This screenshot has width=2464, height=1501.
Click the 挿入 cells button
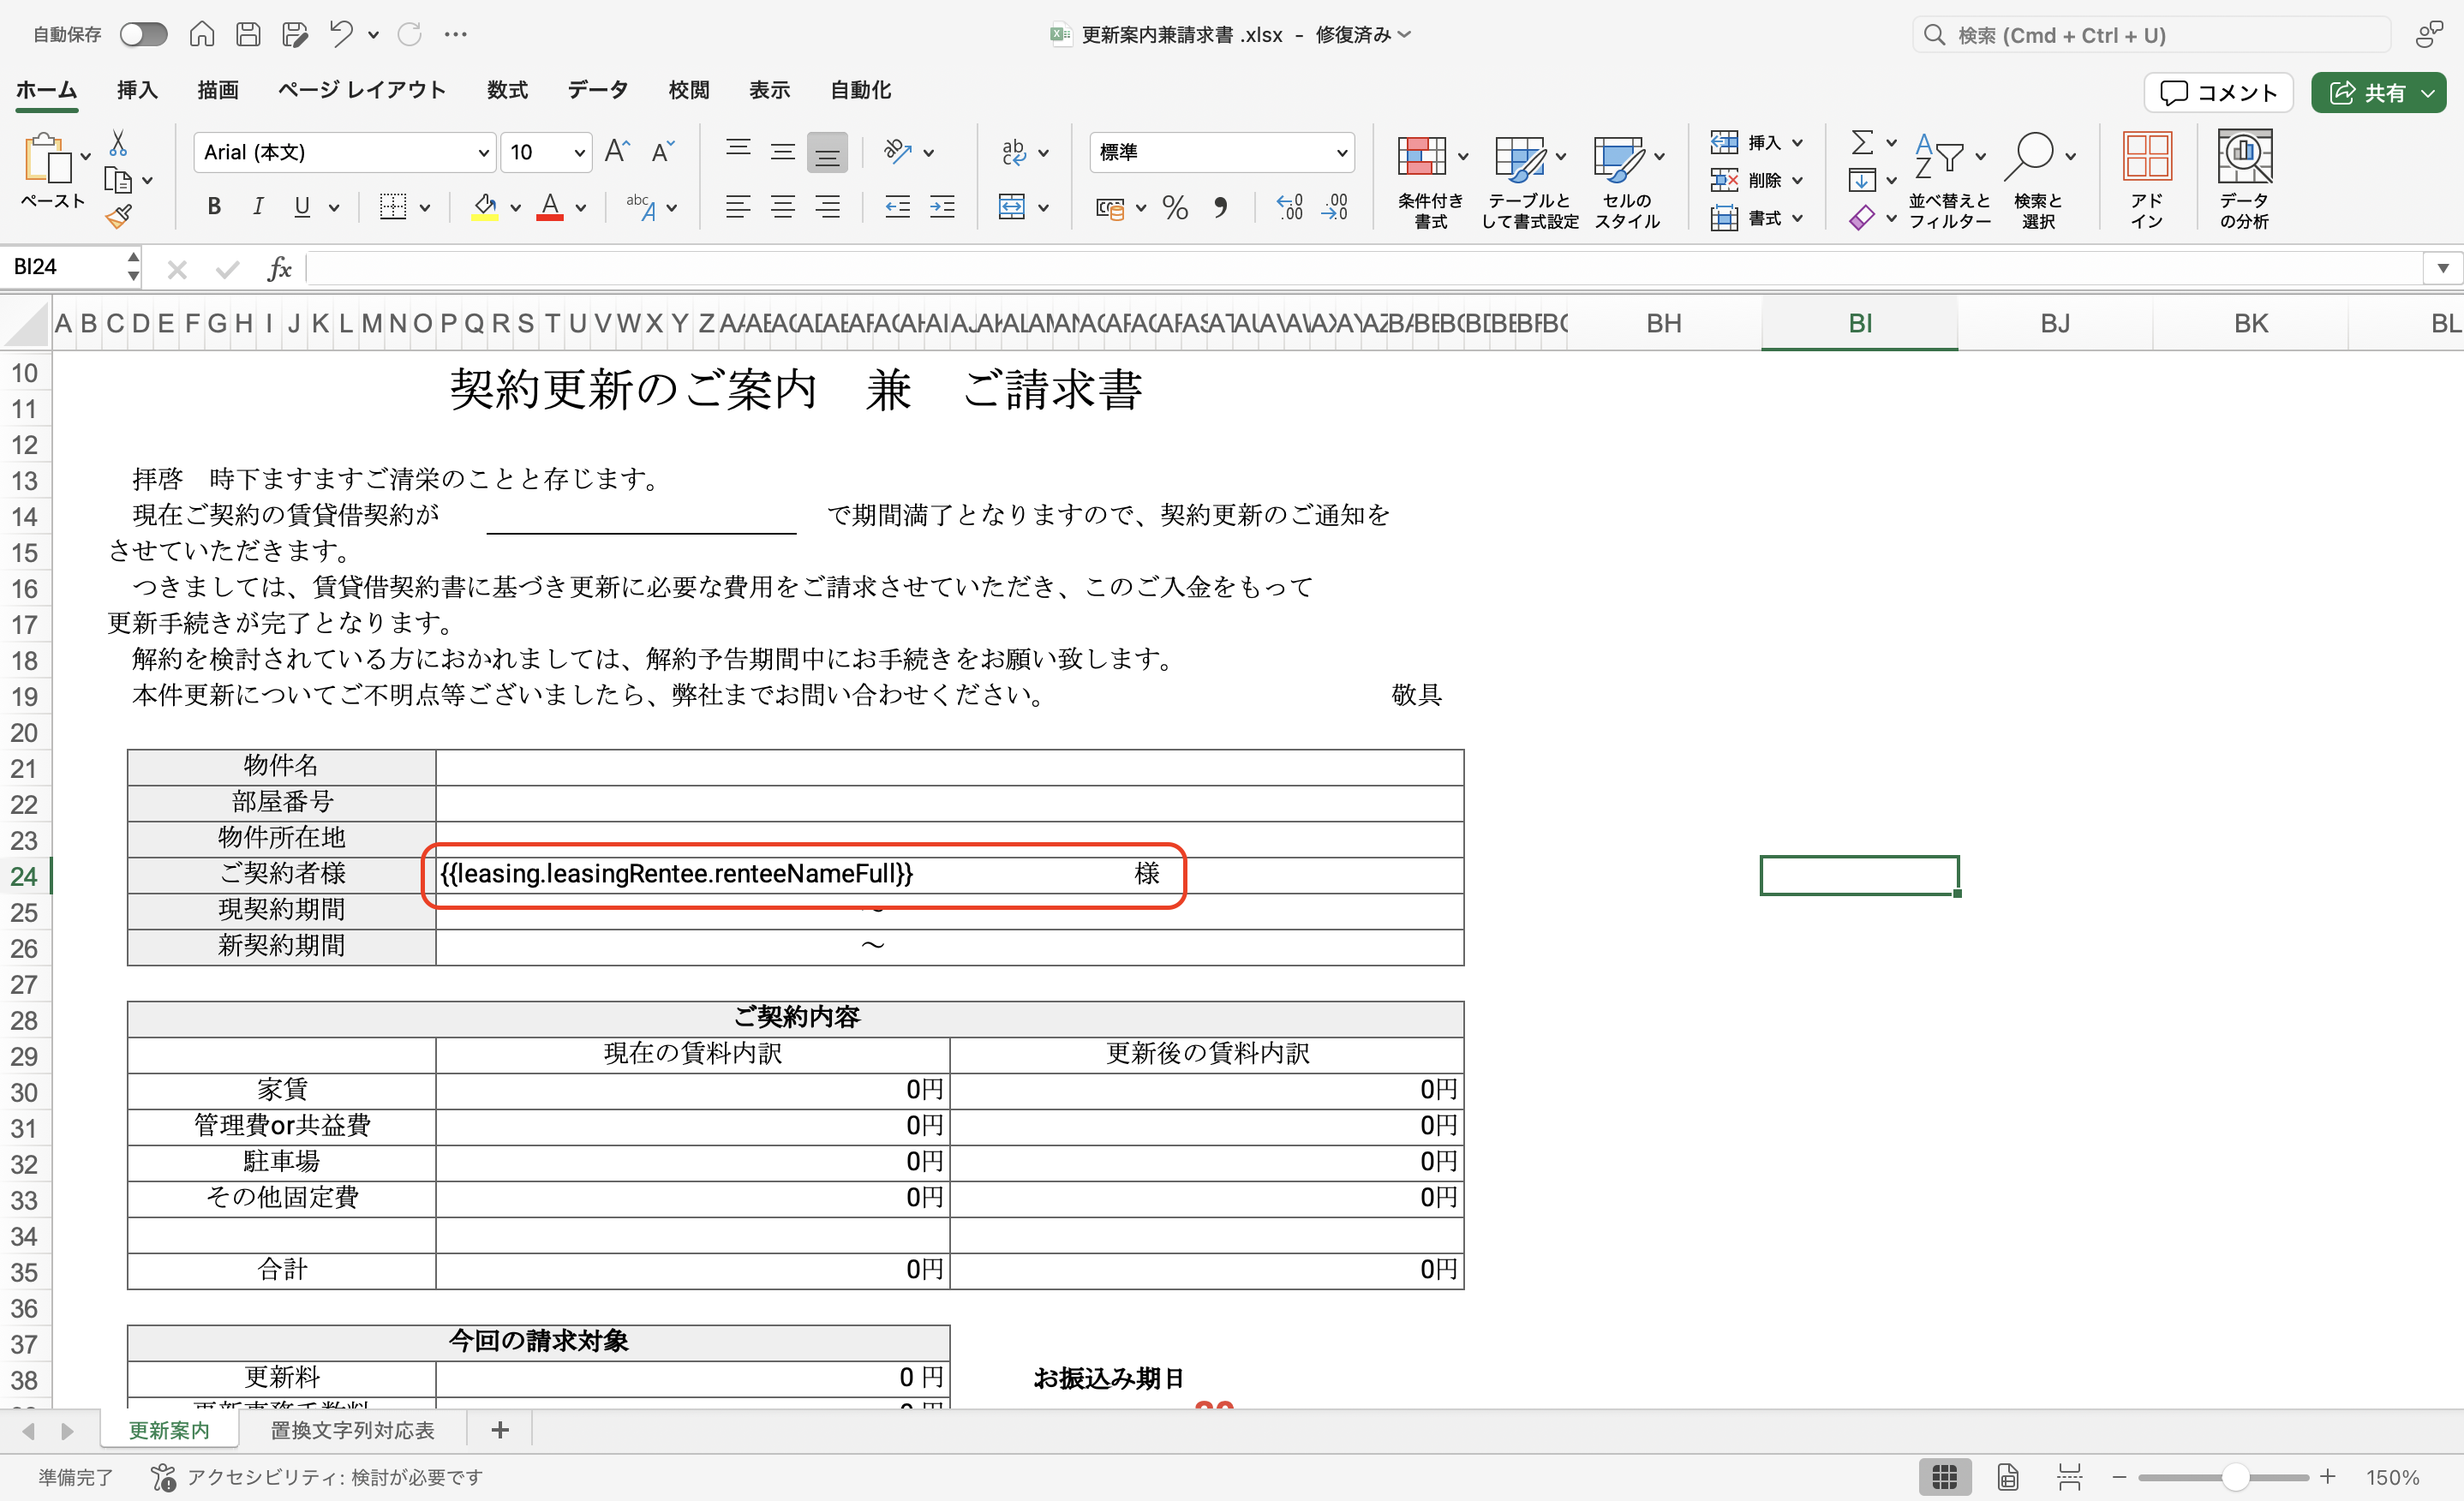[x=1755, y=143]
